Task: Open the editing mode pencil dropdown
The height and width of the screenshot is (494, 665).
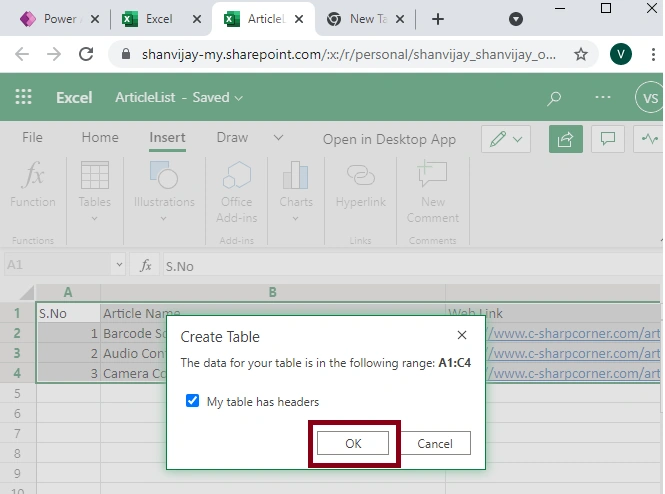Action: click(506, 139)
